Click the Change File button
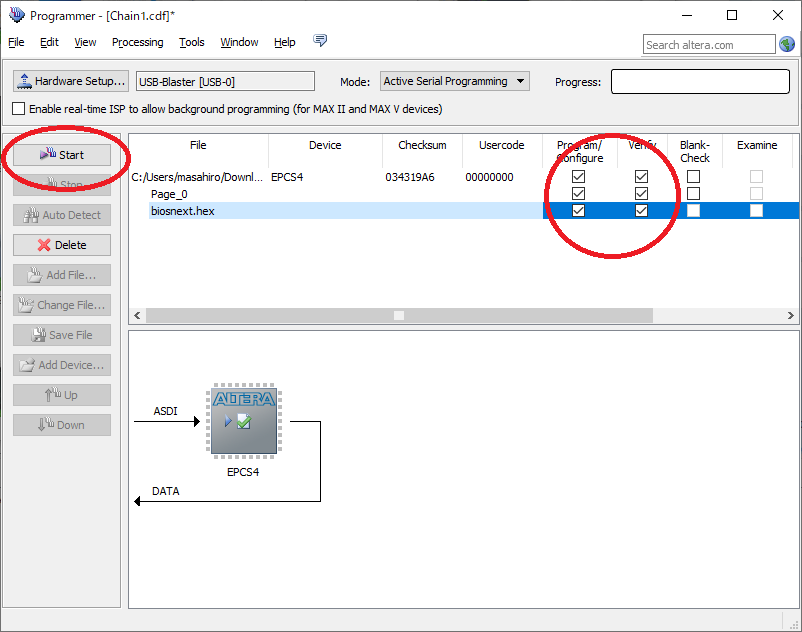Viewport: 802px width, 632px height. click(x=62, y=305)
